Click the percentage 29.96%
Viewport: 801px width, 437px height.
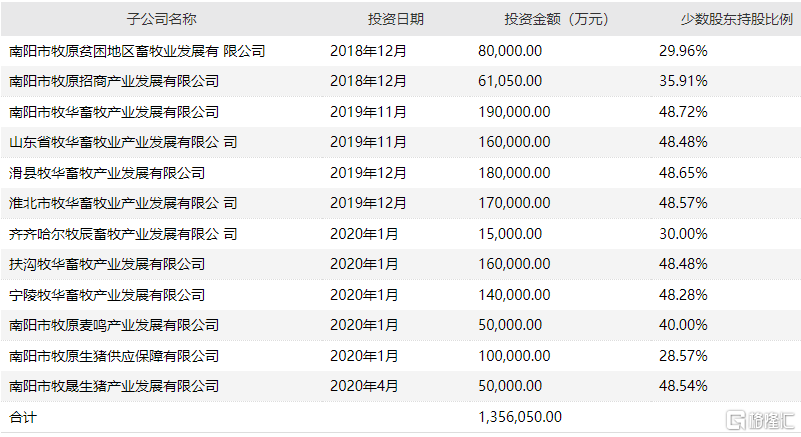(683, 51)
